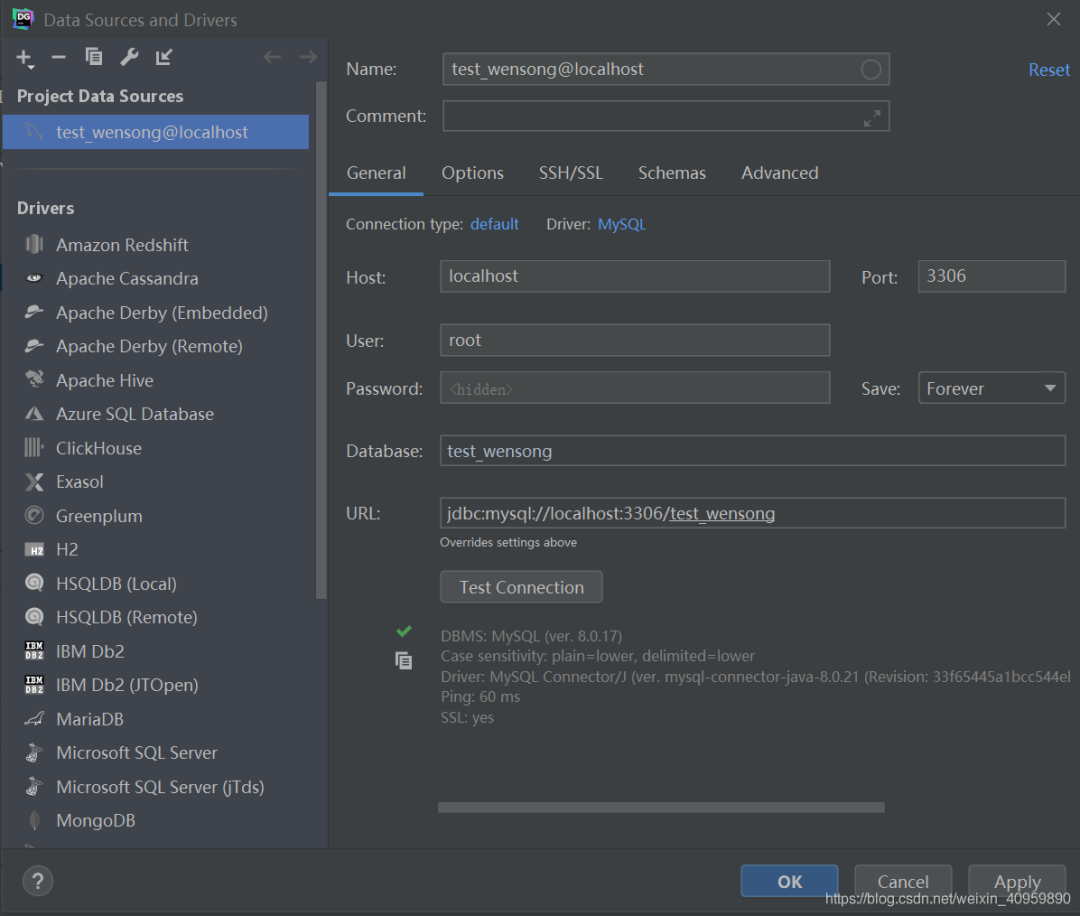Click the Host input field
Image resolution: width=1080 pixels, height=916 pixels.
pos(634,276)
